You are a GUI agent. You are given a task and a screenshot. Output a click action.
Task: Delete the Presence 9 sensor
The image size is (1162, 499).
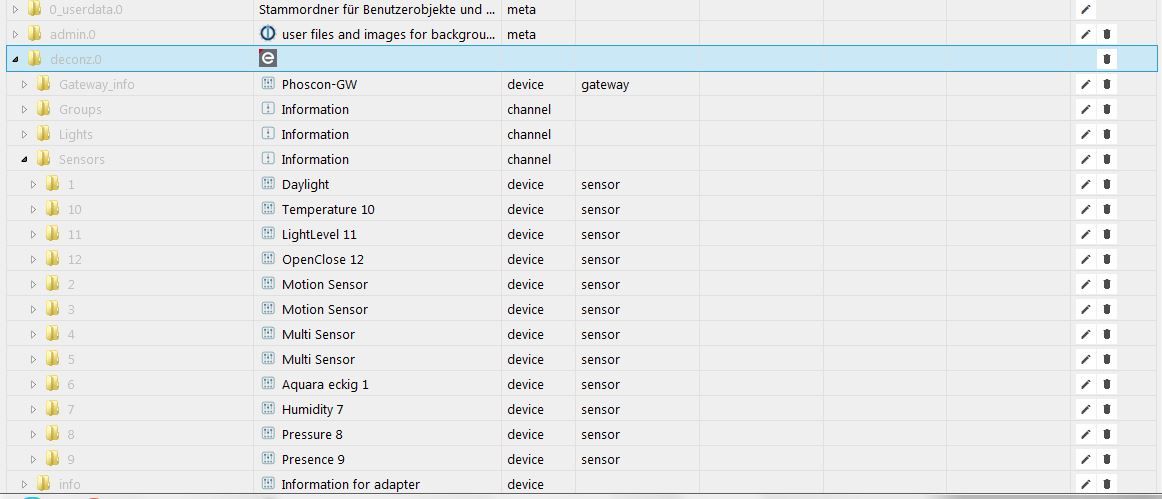[x=1106, y=460]
